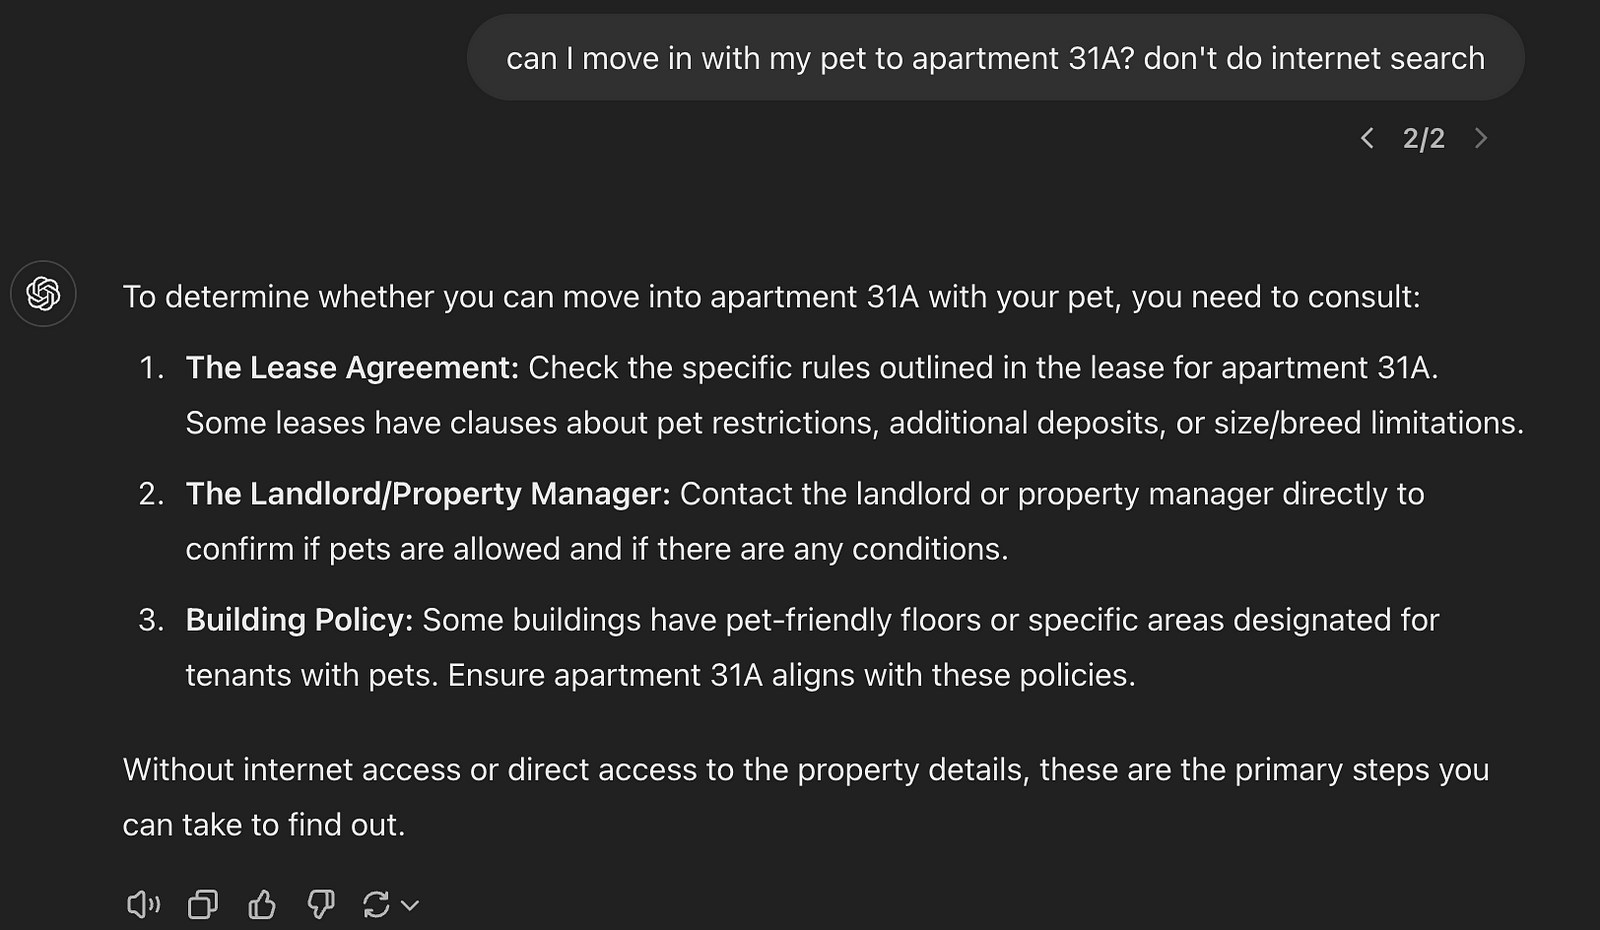Give the response a thumbs up
Viewport: 1600px width, 930px height.
262,905
